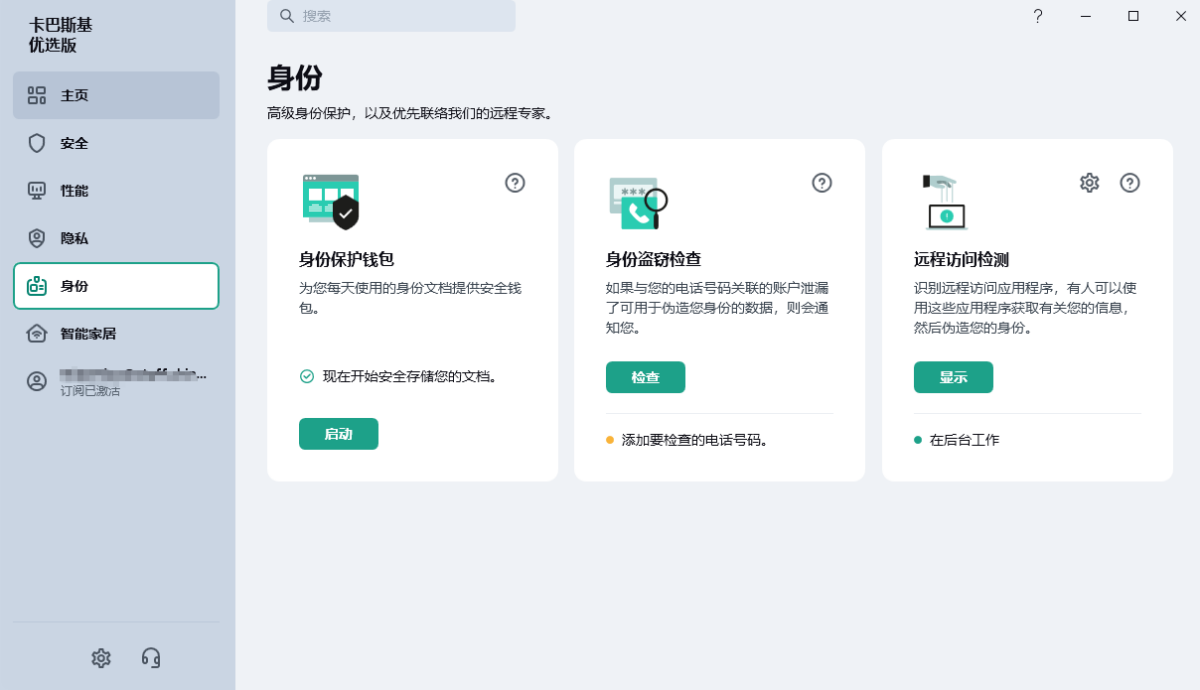The width and height of the screenshot is (1200, 690).
Task: Open the 远程访问检测 card settings gear
Action: (x=1089, y=183)
